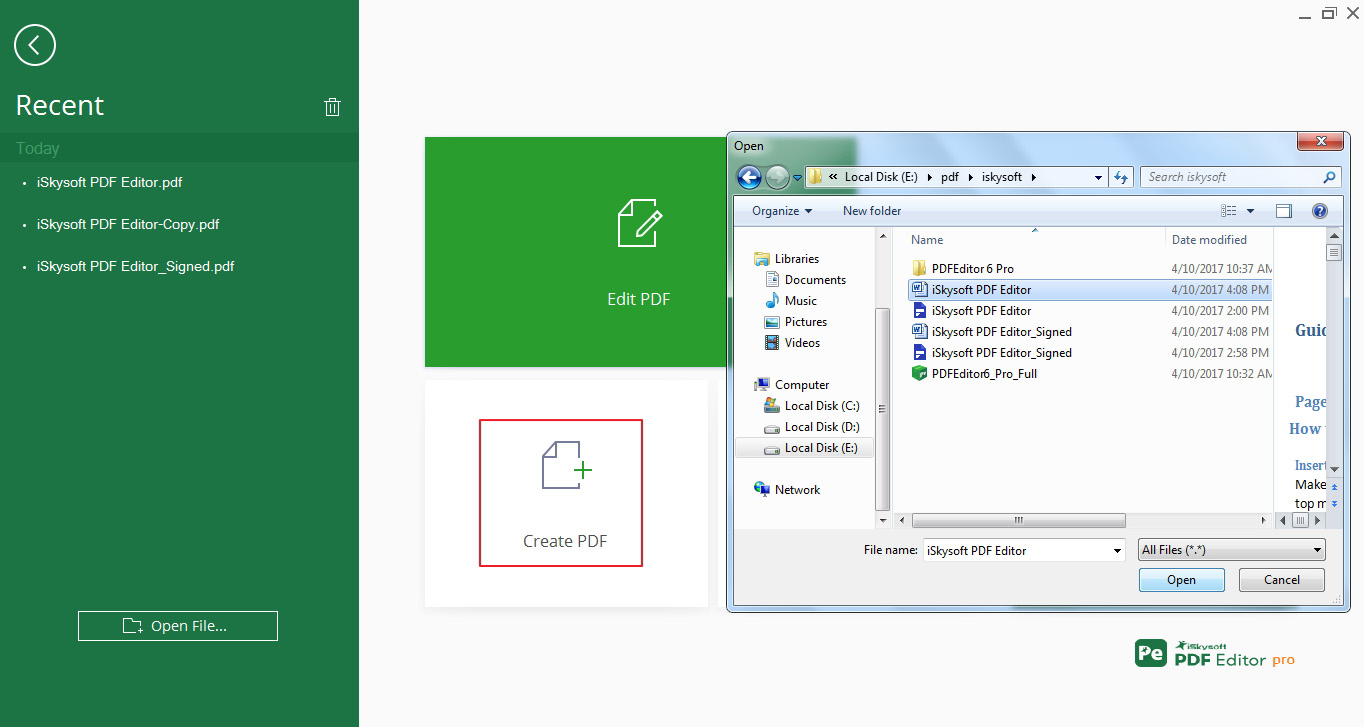This screenshot has width=1364, height=727.
Task: Click the Open File... button in sidebar
Action: [x=178, y=626]
